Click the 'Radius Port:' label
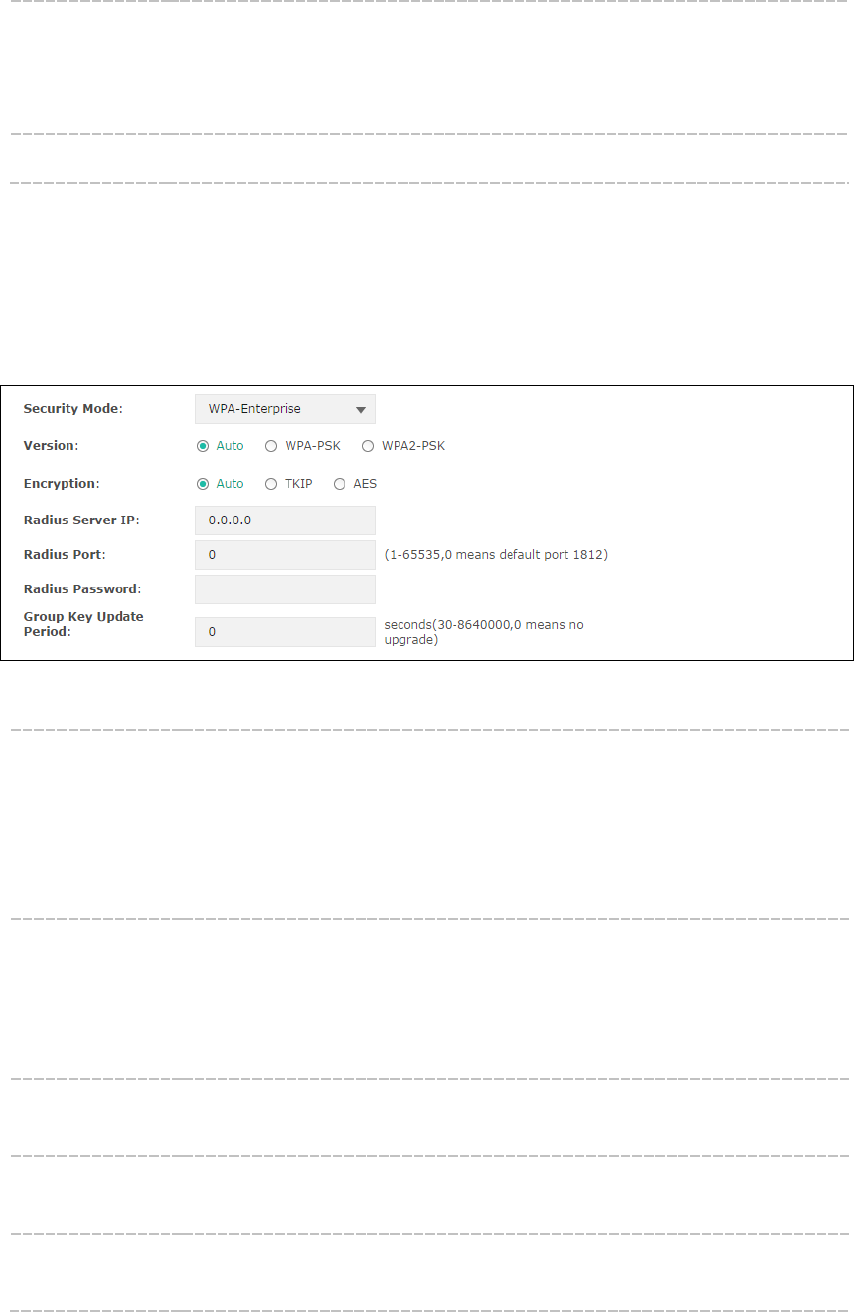This screenshot has width=854, height=1312. click(x=65, y=555)
